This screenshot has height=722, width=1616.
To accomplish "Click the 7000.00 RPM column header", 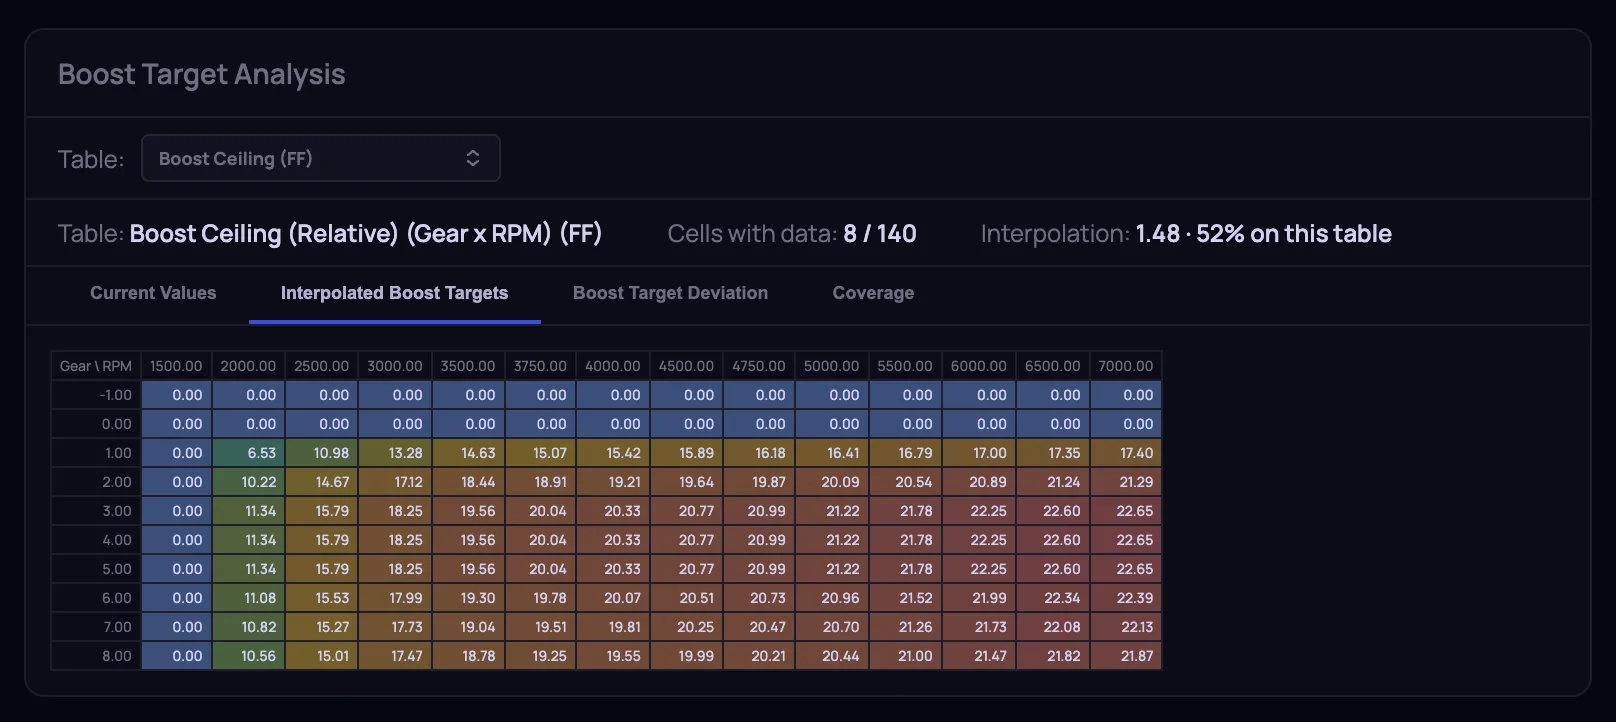I will (x=1126, y=366).
